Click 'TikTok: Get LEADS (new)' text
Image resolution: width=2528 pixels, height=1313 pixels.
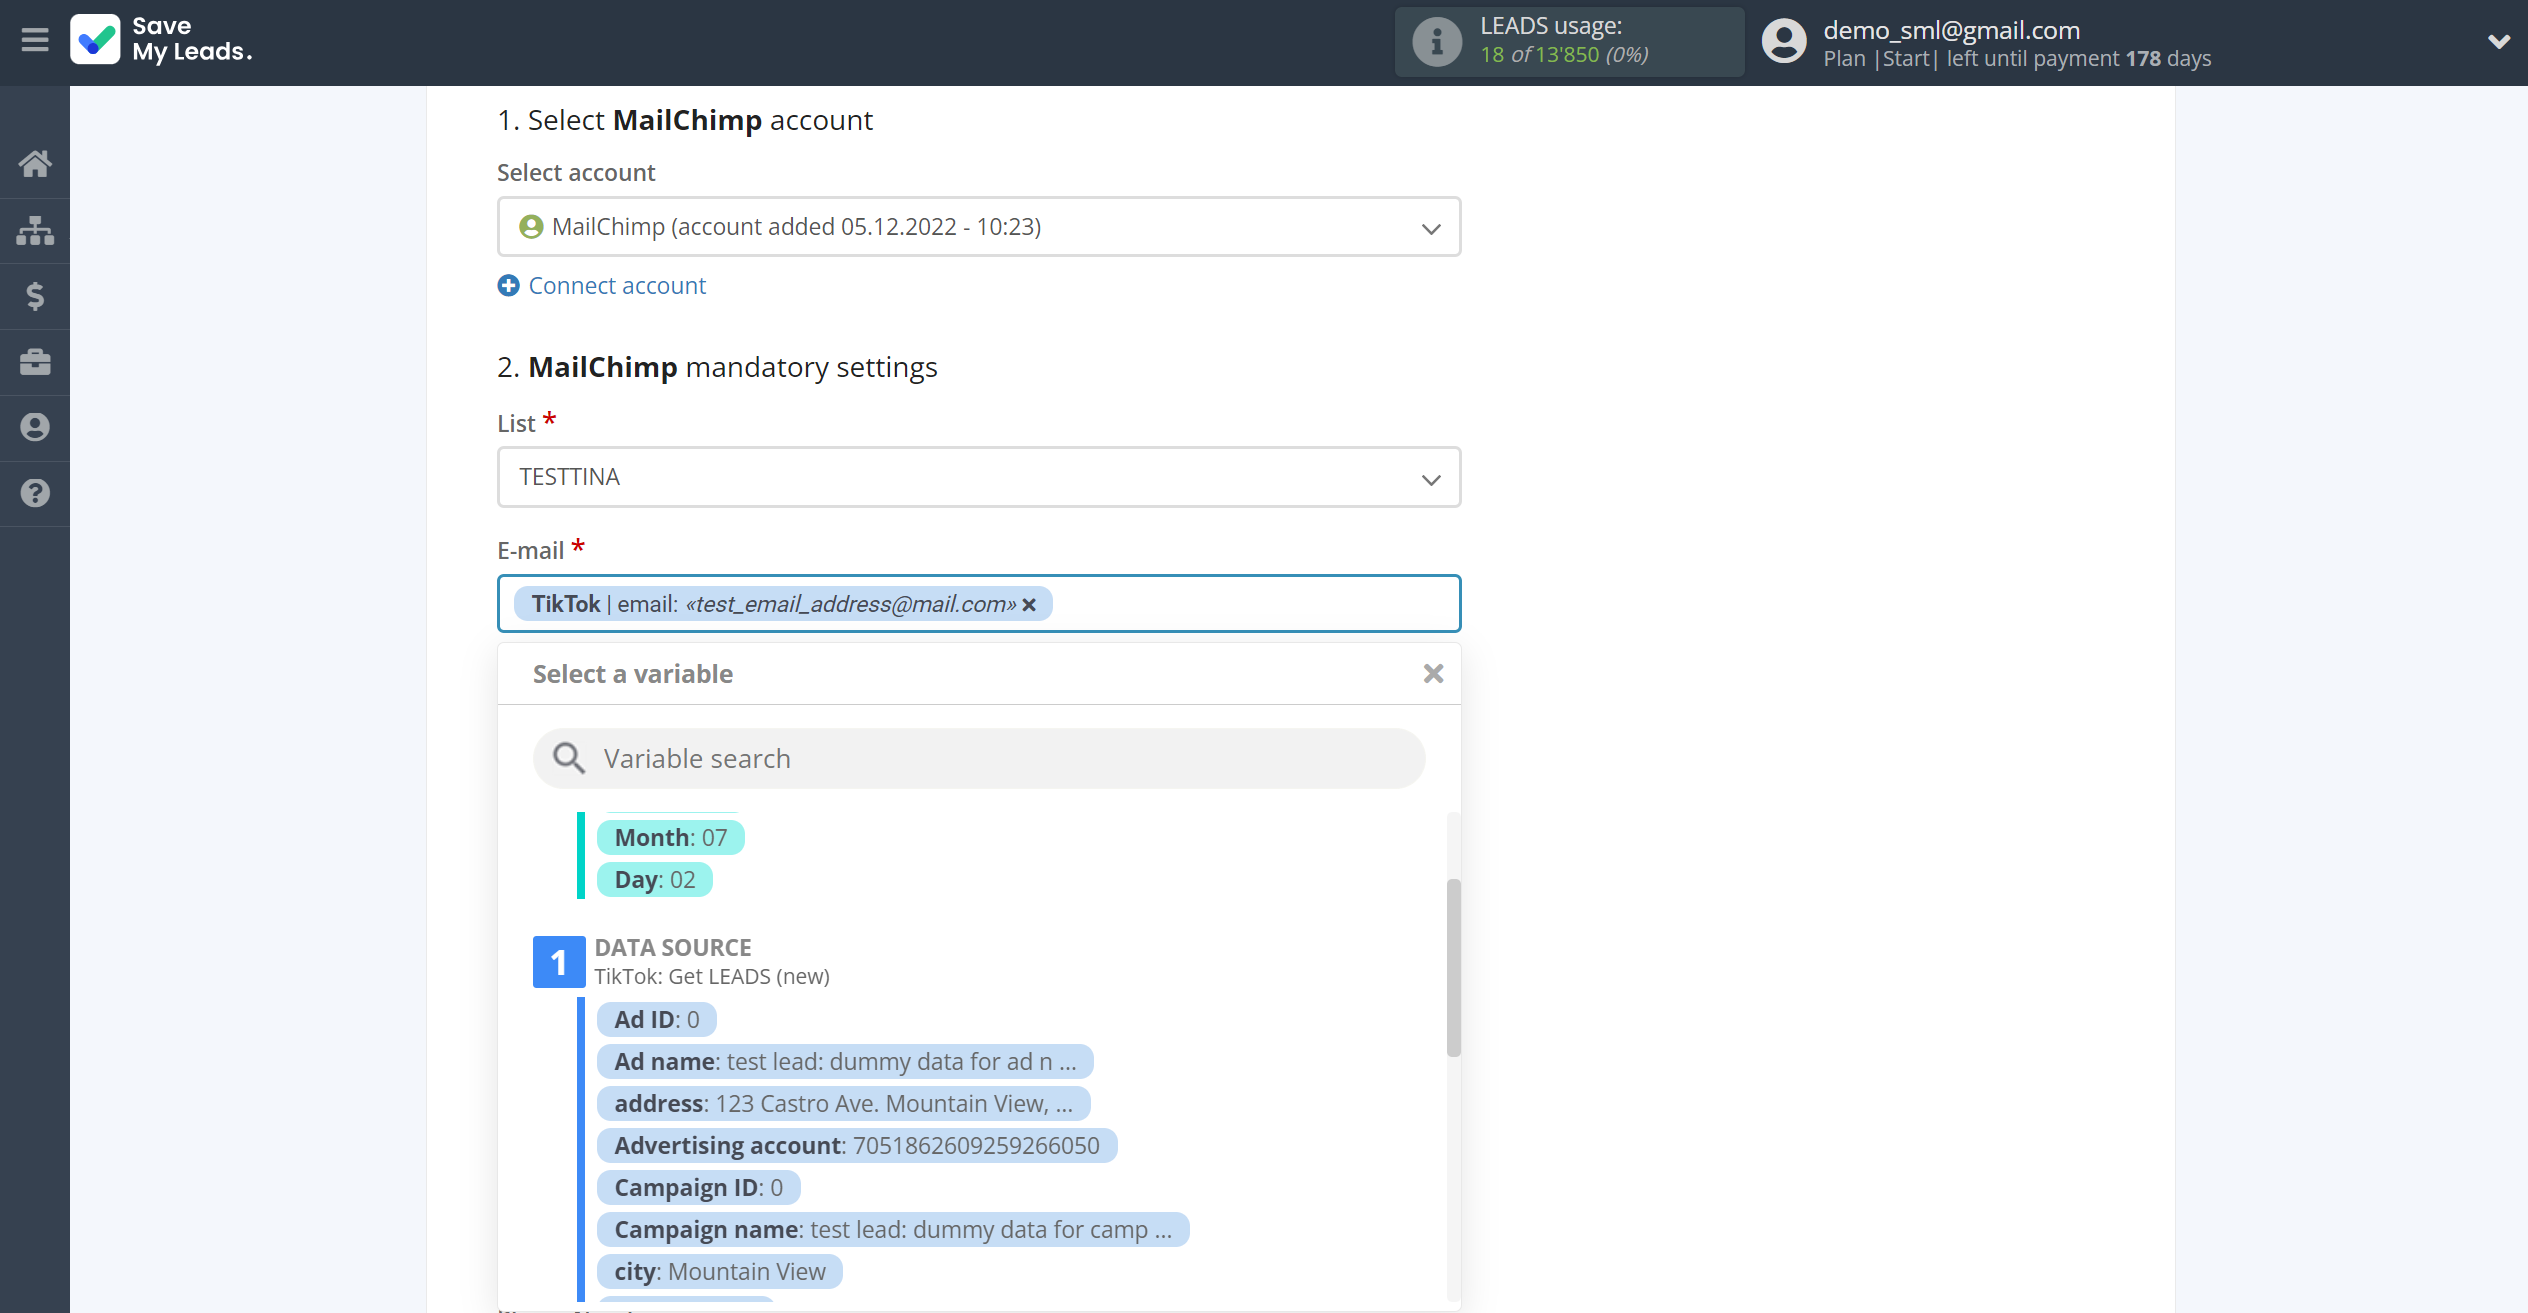pyautogui.click(x=712, y=977)
